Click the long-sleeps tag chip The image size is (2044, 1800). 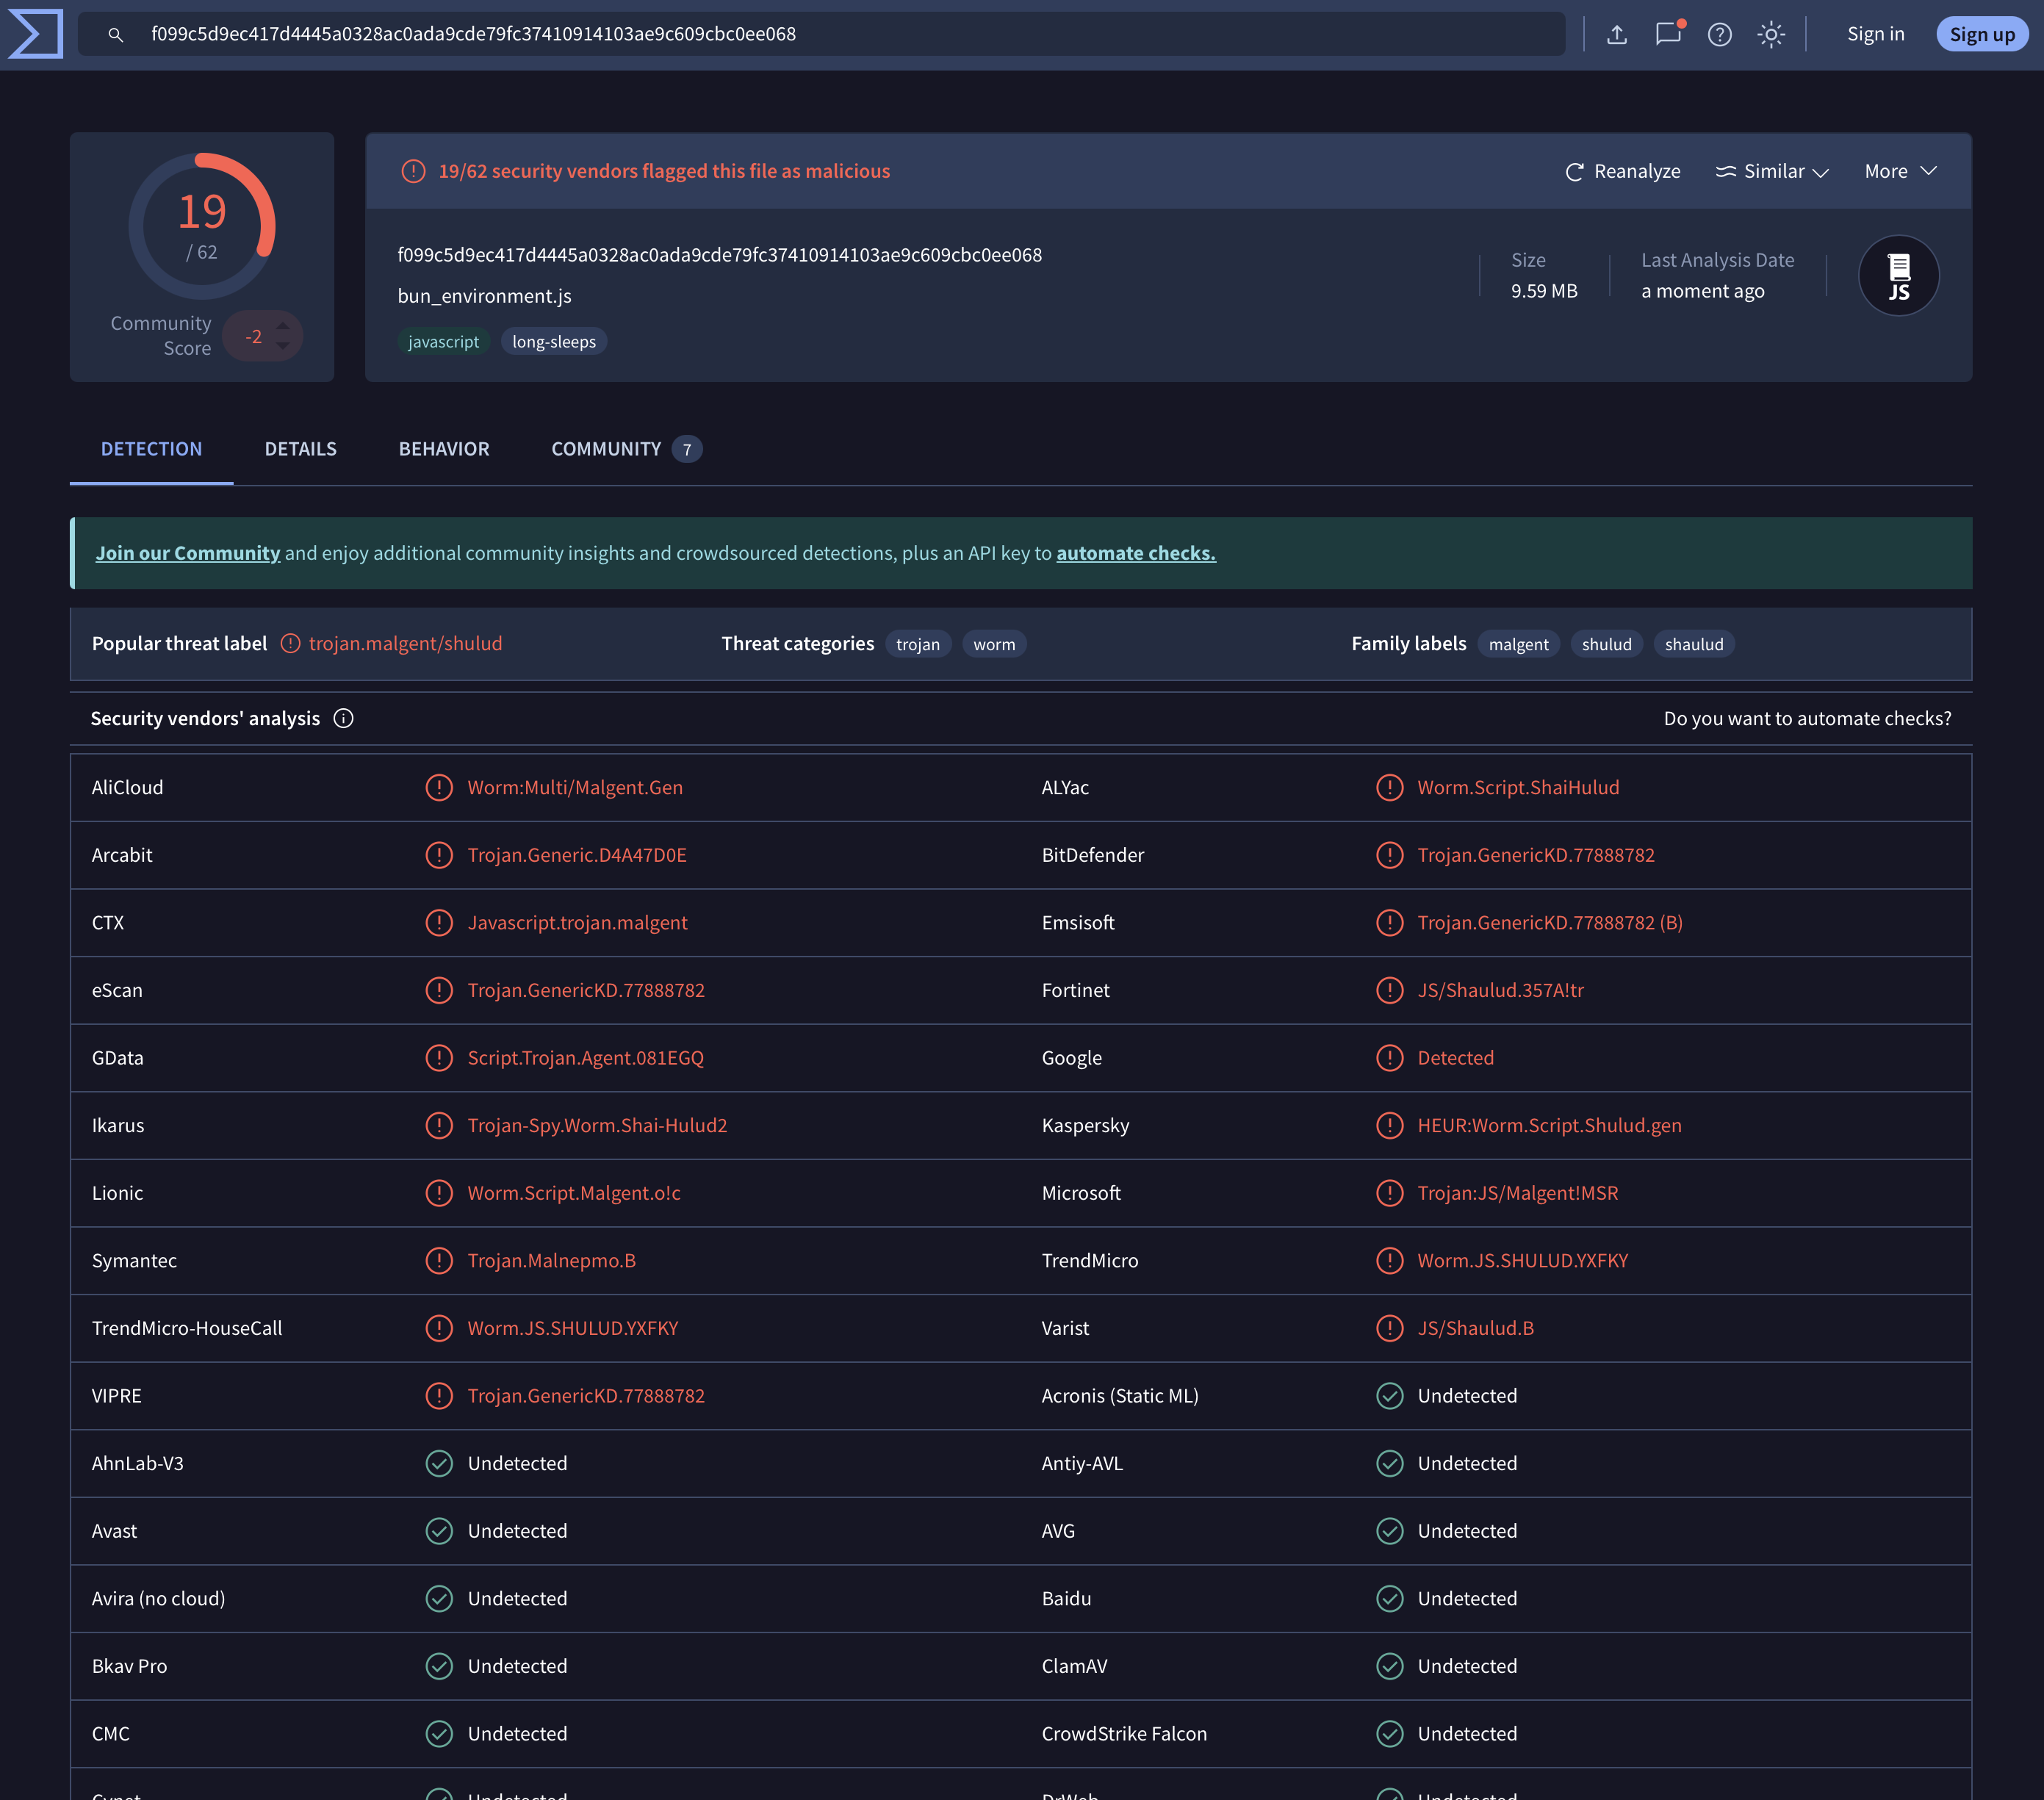point(554,342)
